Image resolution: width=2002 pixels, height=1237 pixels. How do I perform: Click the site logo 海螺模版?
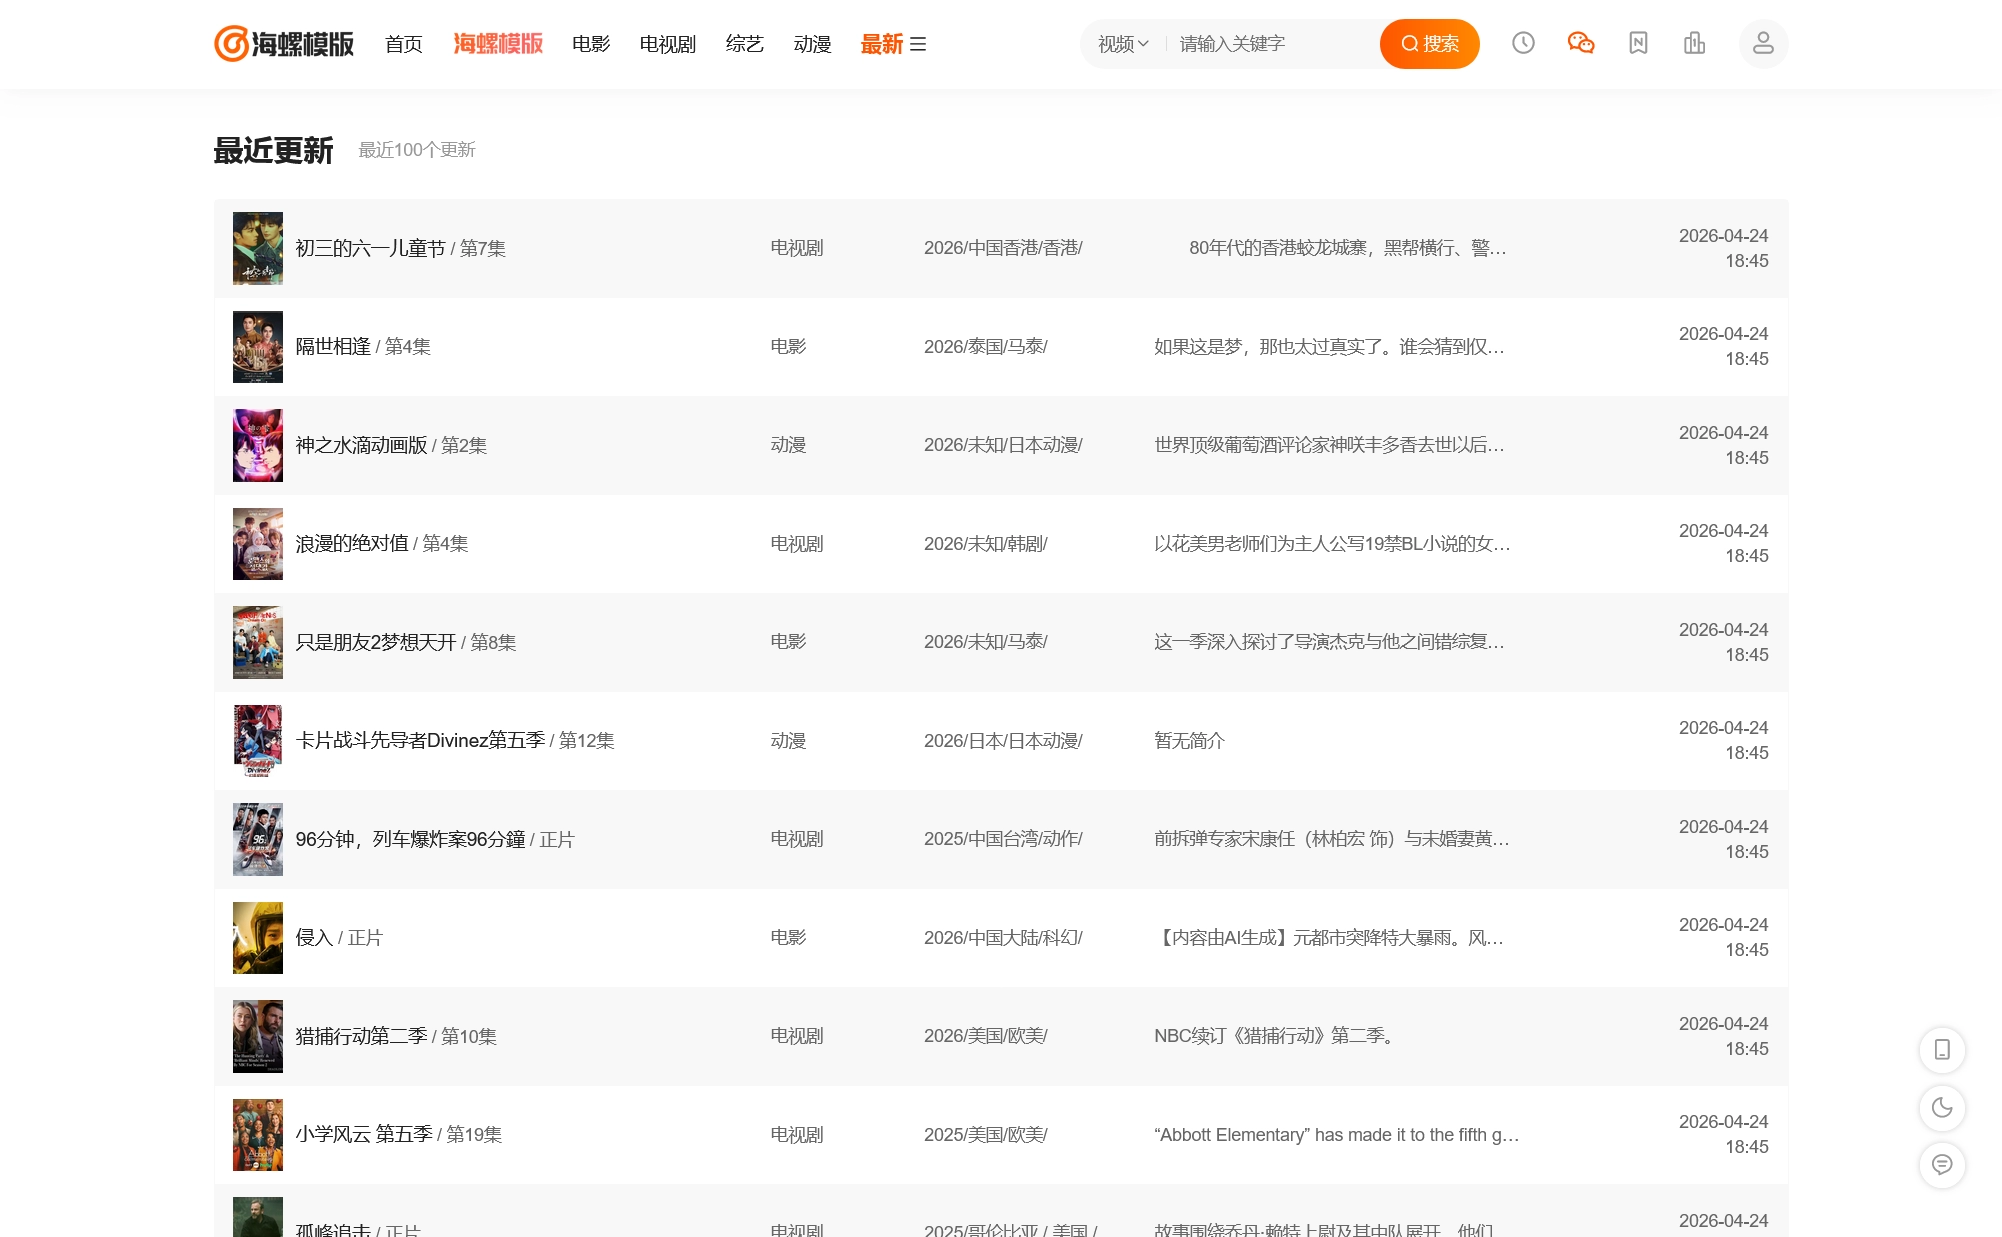tap(283, 44)
